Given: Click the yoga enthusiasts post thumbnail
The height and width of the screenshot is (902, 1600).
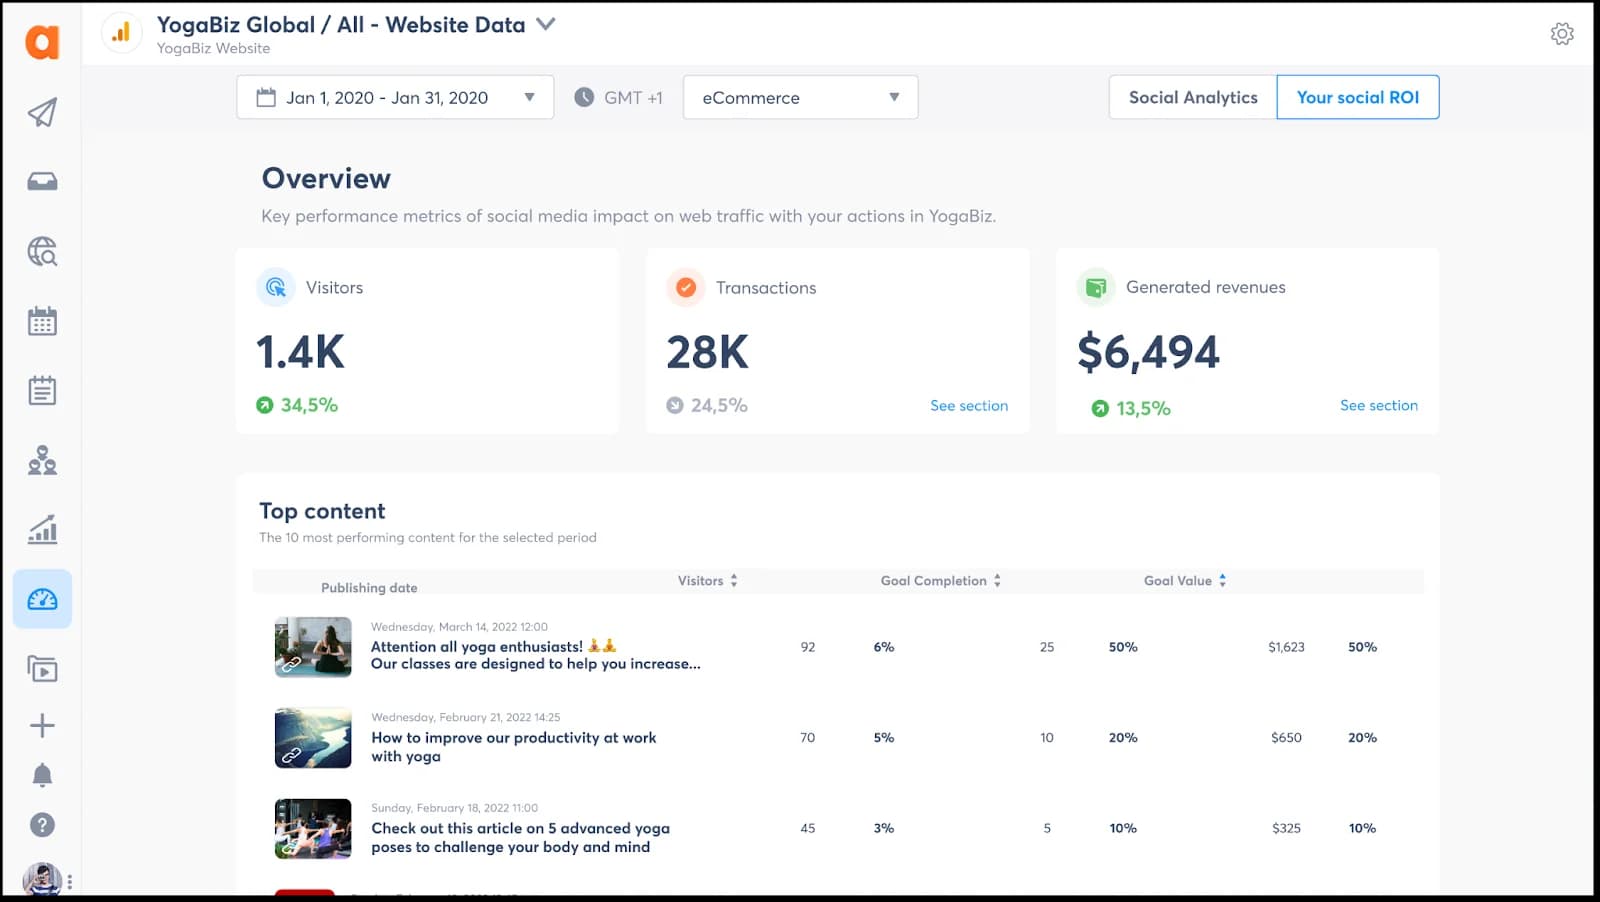Looking at the screenshot, I should (x=312, y=647).
